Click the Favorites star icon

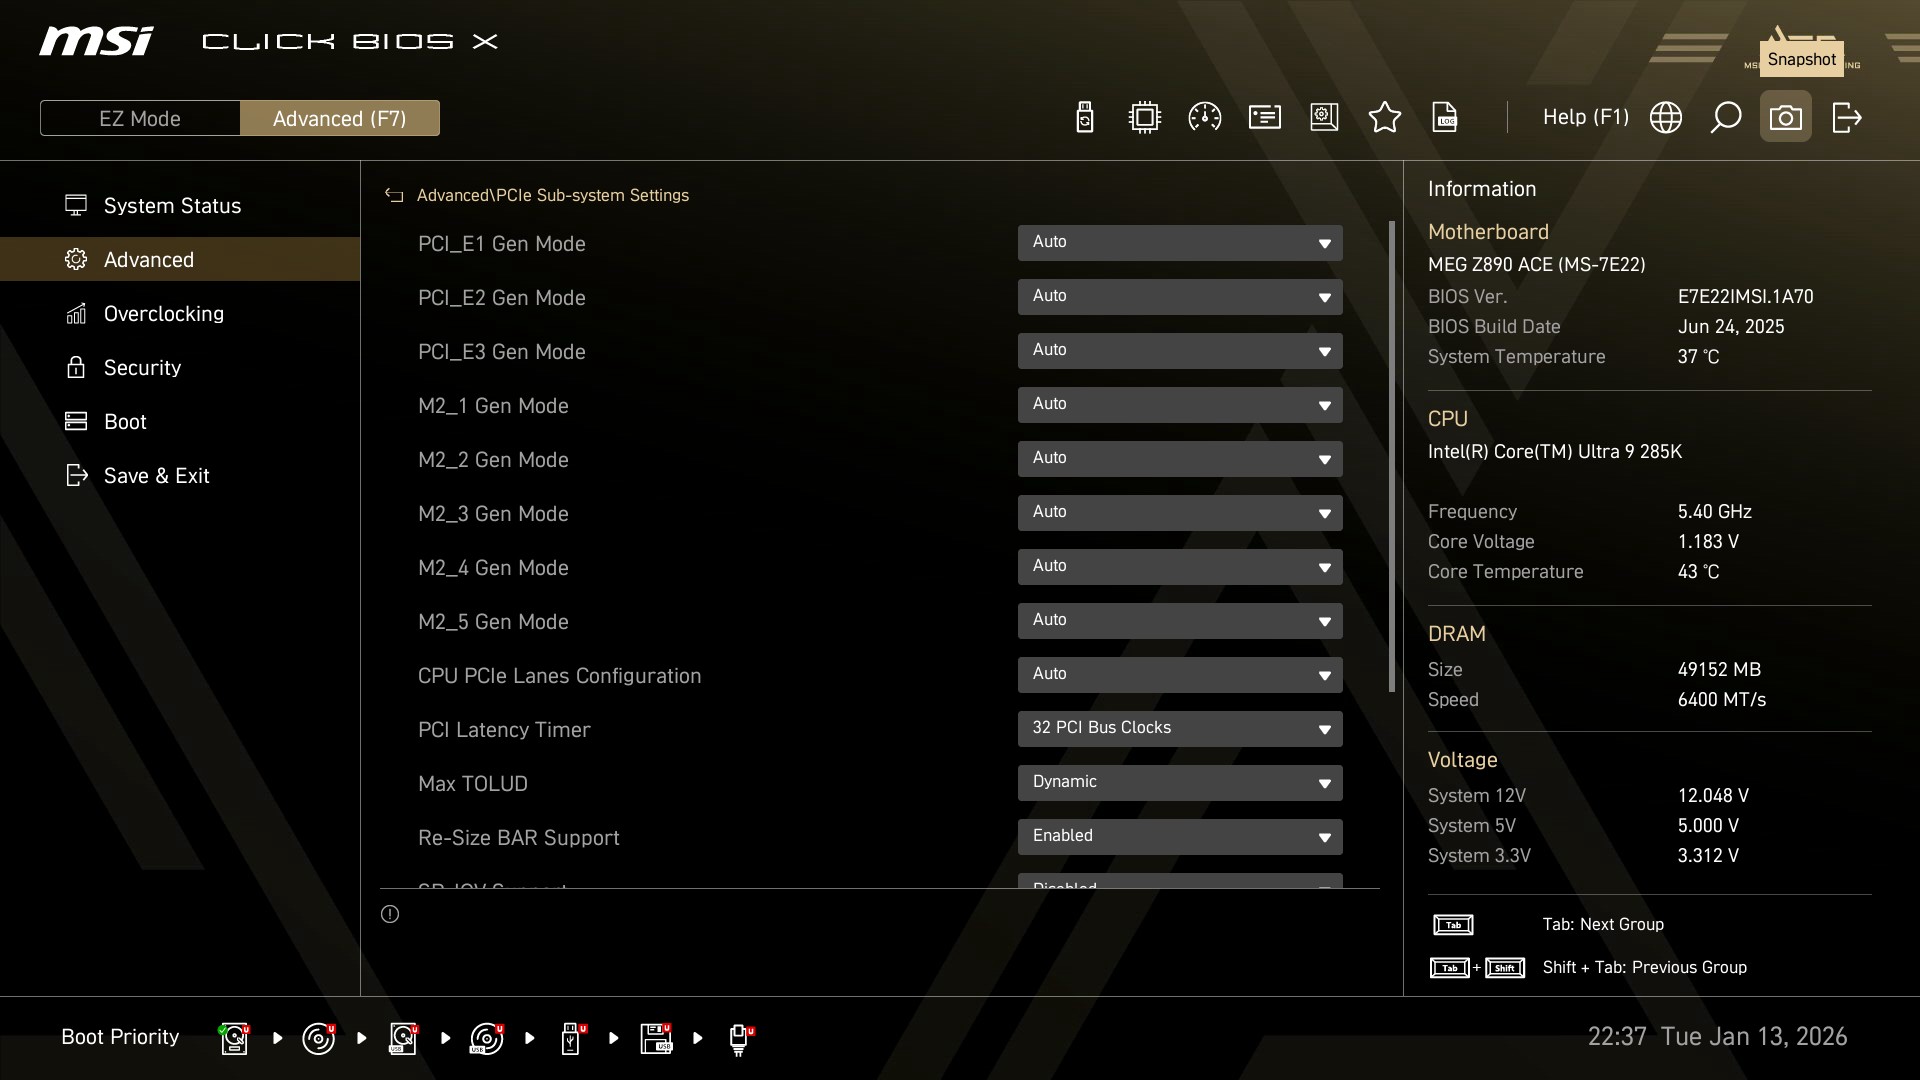pyautogui.click(x=1384, y=118)
